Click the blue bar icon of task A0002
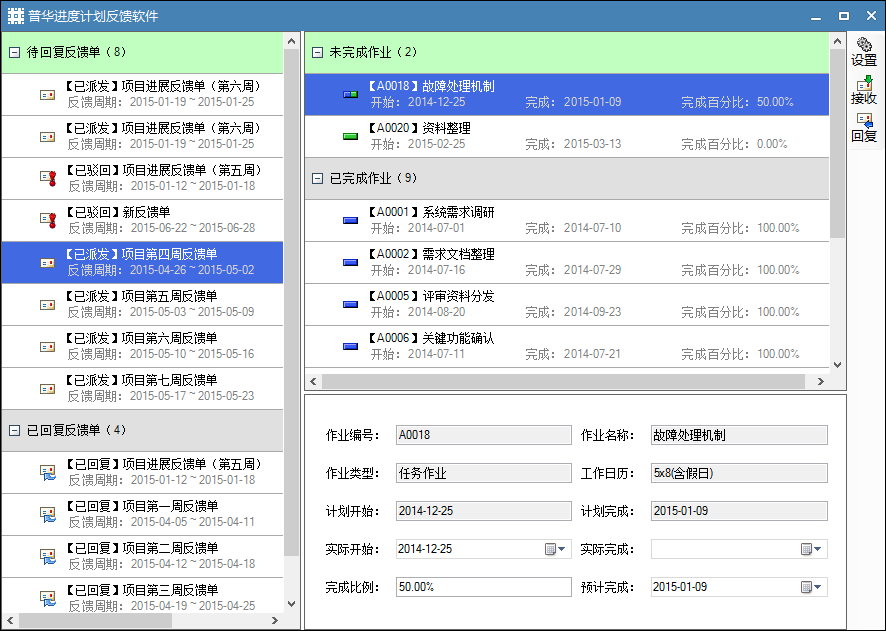Image resolution: width=886 pixels, height=631 pixels. click(350, 262)
